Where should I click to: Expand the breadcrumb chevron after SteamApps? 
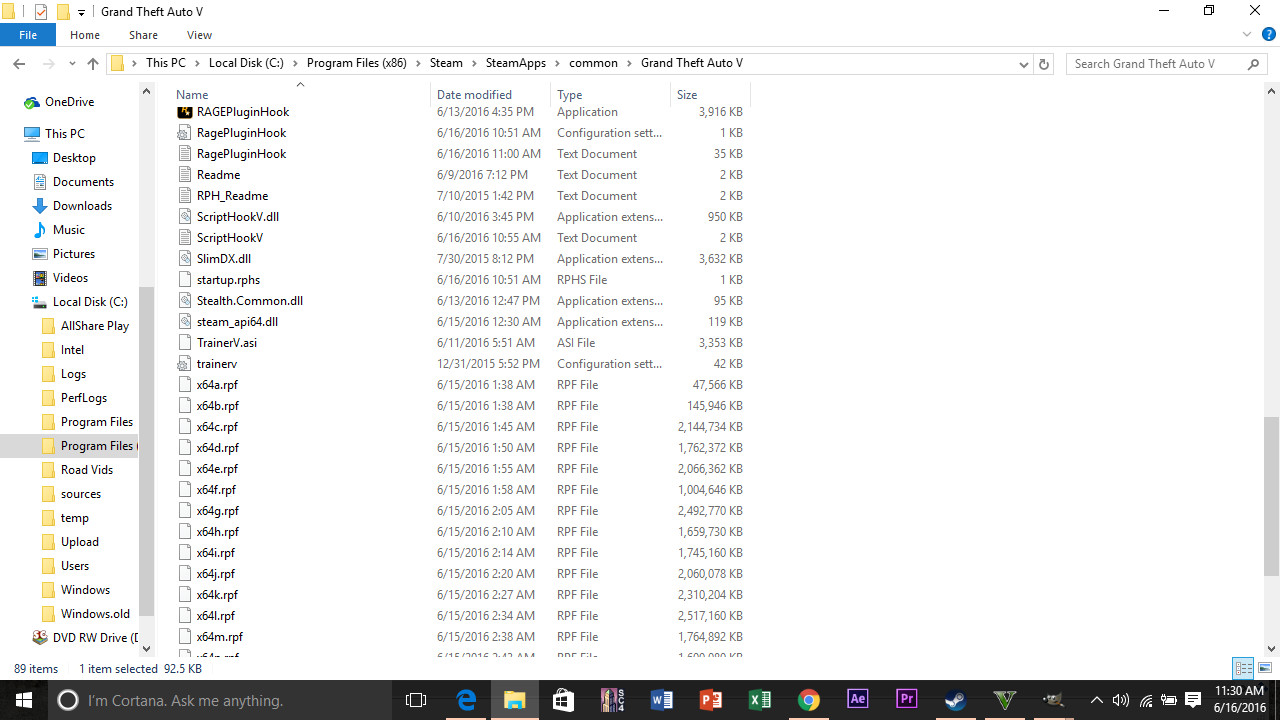tap(558, 64)
